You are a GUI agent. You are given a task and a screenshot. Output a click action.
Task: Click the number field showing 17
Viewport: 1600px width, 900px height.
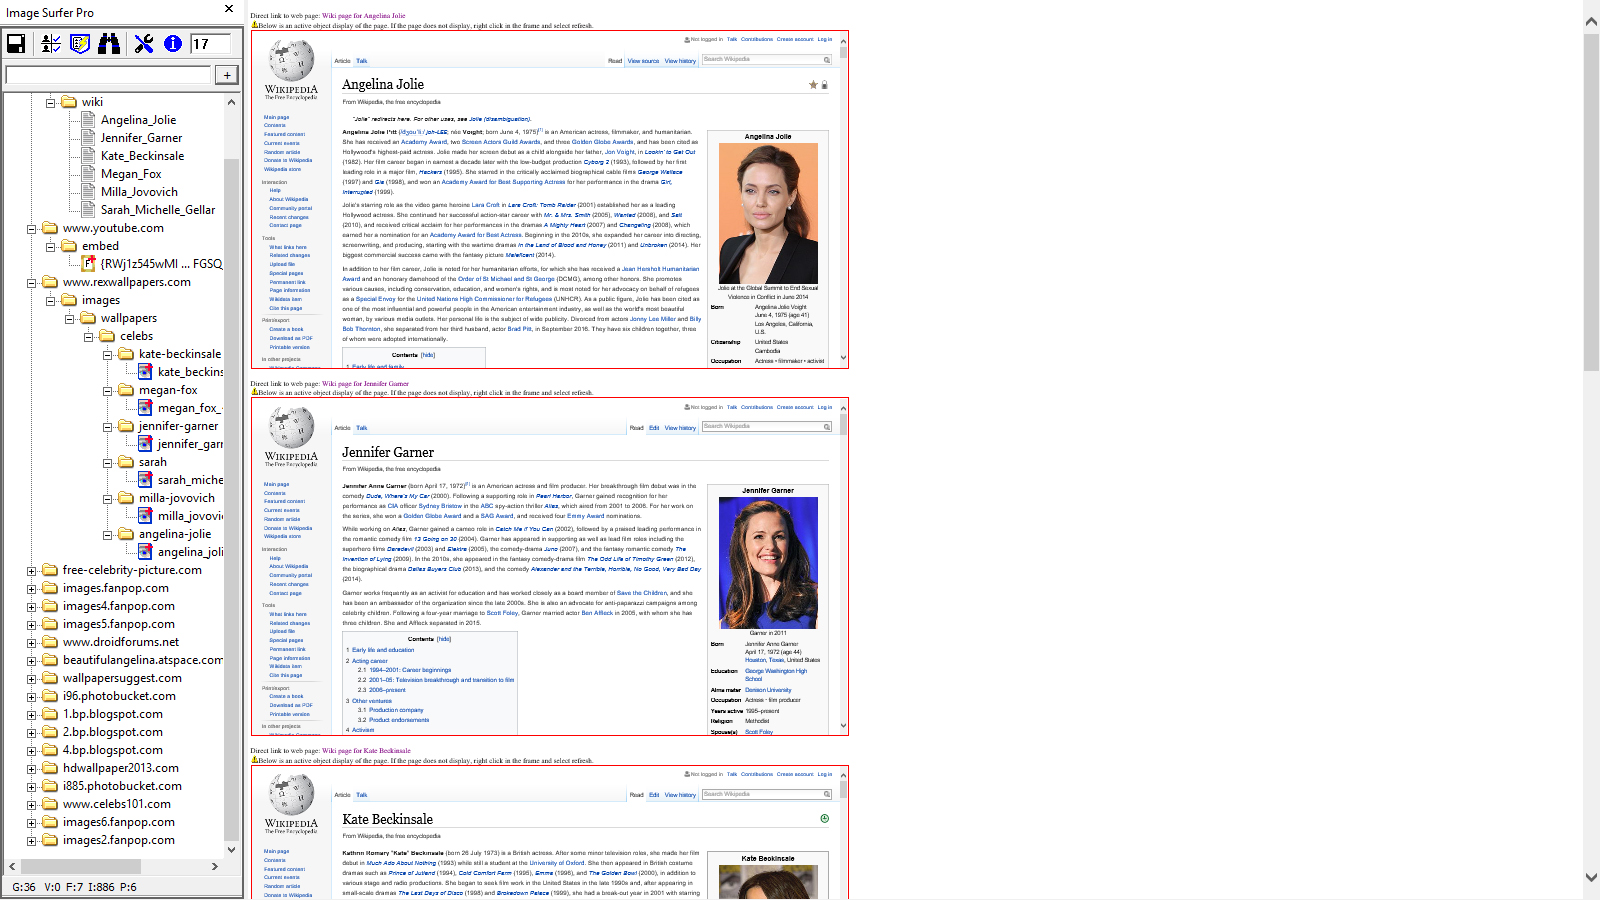pos(211,43)
